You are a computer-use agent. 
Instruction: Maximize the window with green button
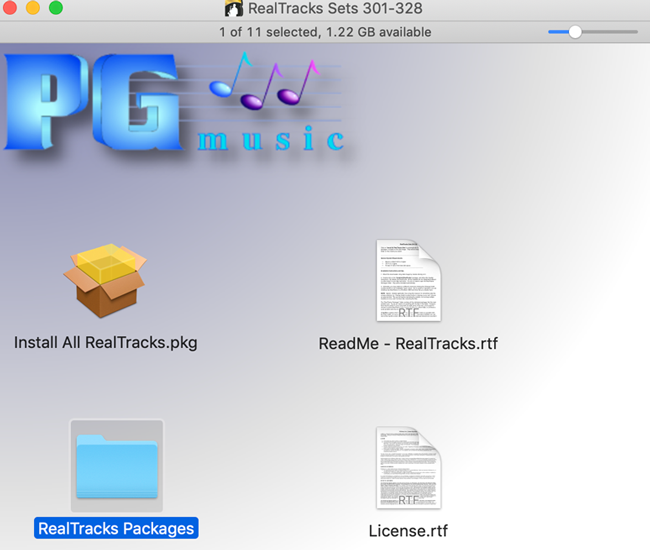coord(56,7)
